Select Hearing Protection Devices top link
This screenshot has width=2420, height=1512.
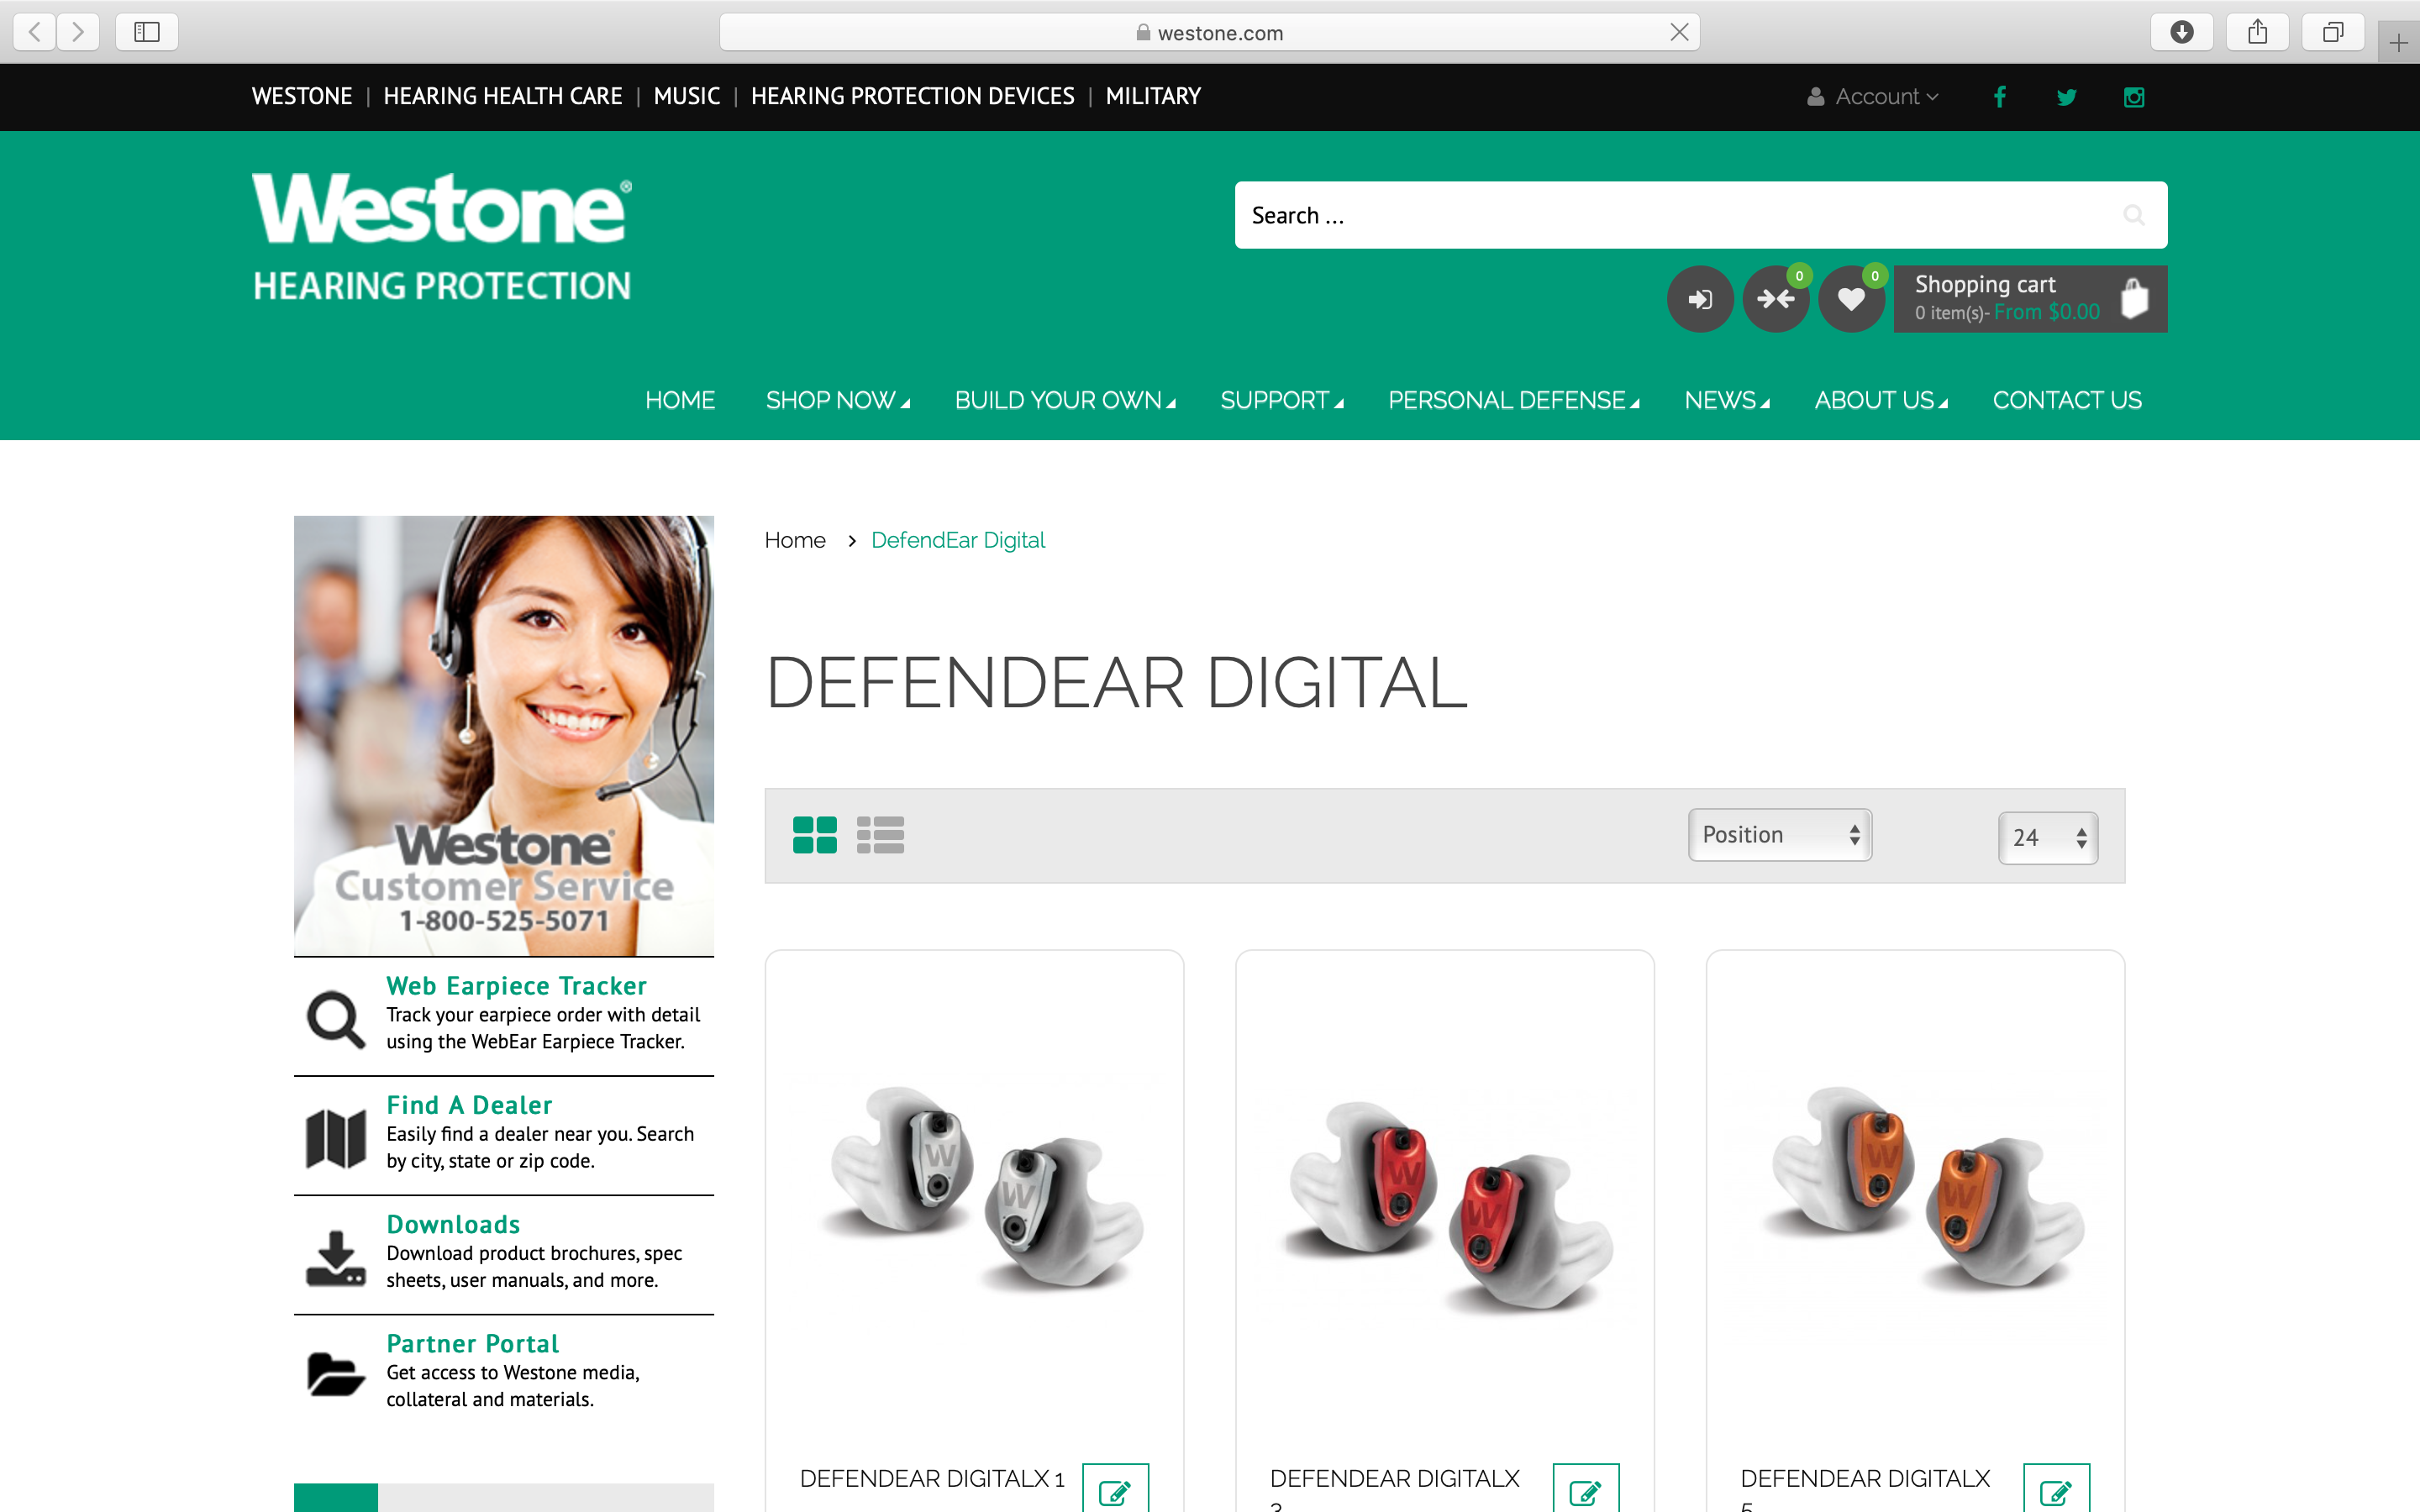[913, 96]
